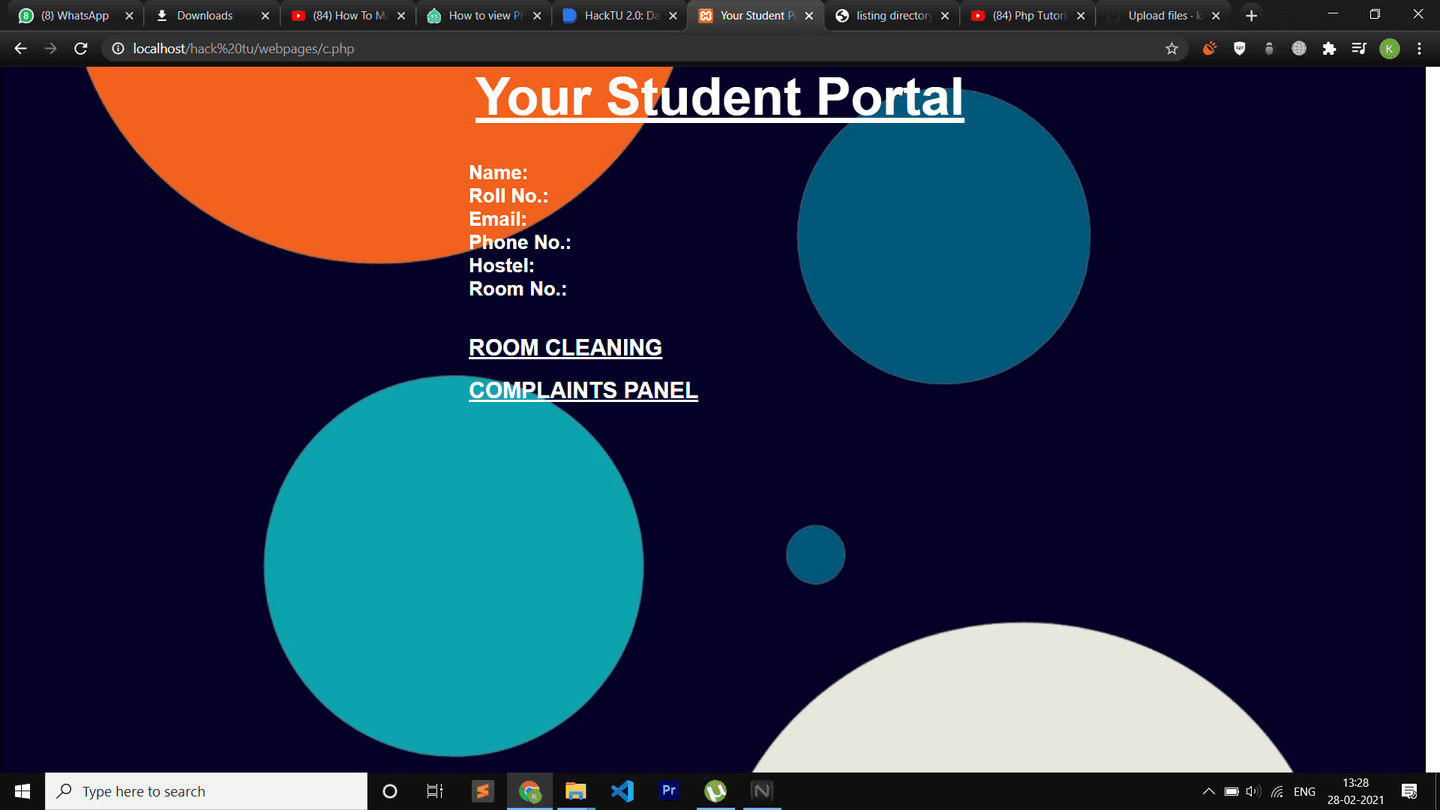Open the Wi-Fi network panel
The height and width of the screenshot is (810, 1440).
point(1277,791)
